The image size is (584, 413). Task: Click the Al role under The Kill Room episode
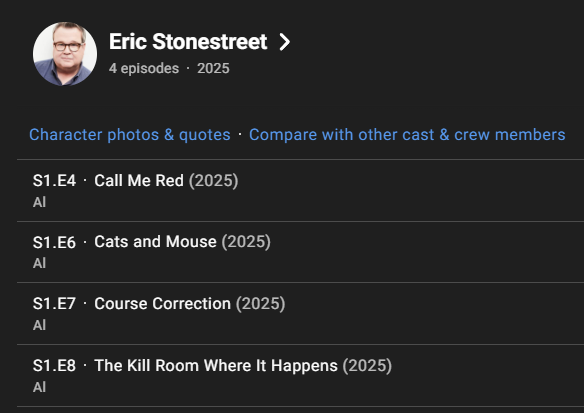point(39,387)
